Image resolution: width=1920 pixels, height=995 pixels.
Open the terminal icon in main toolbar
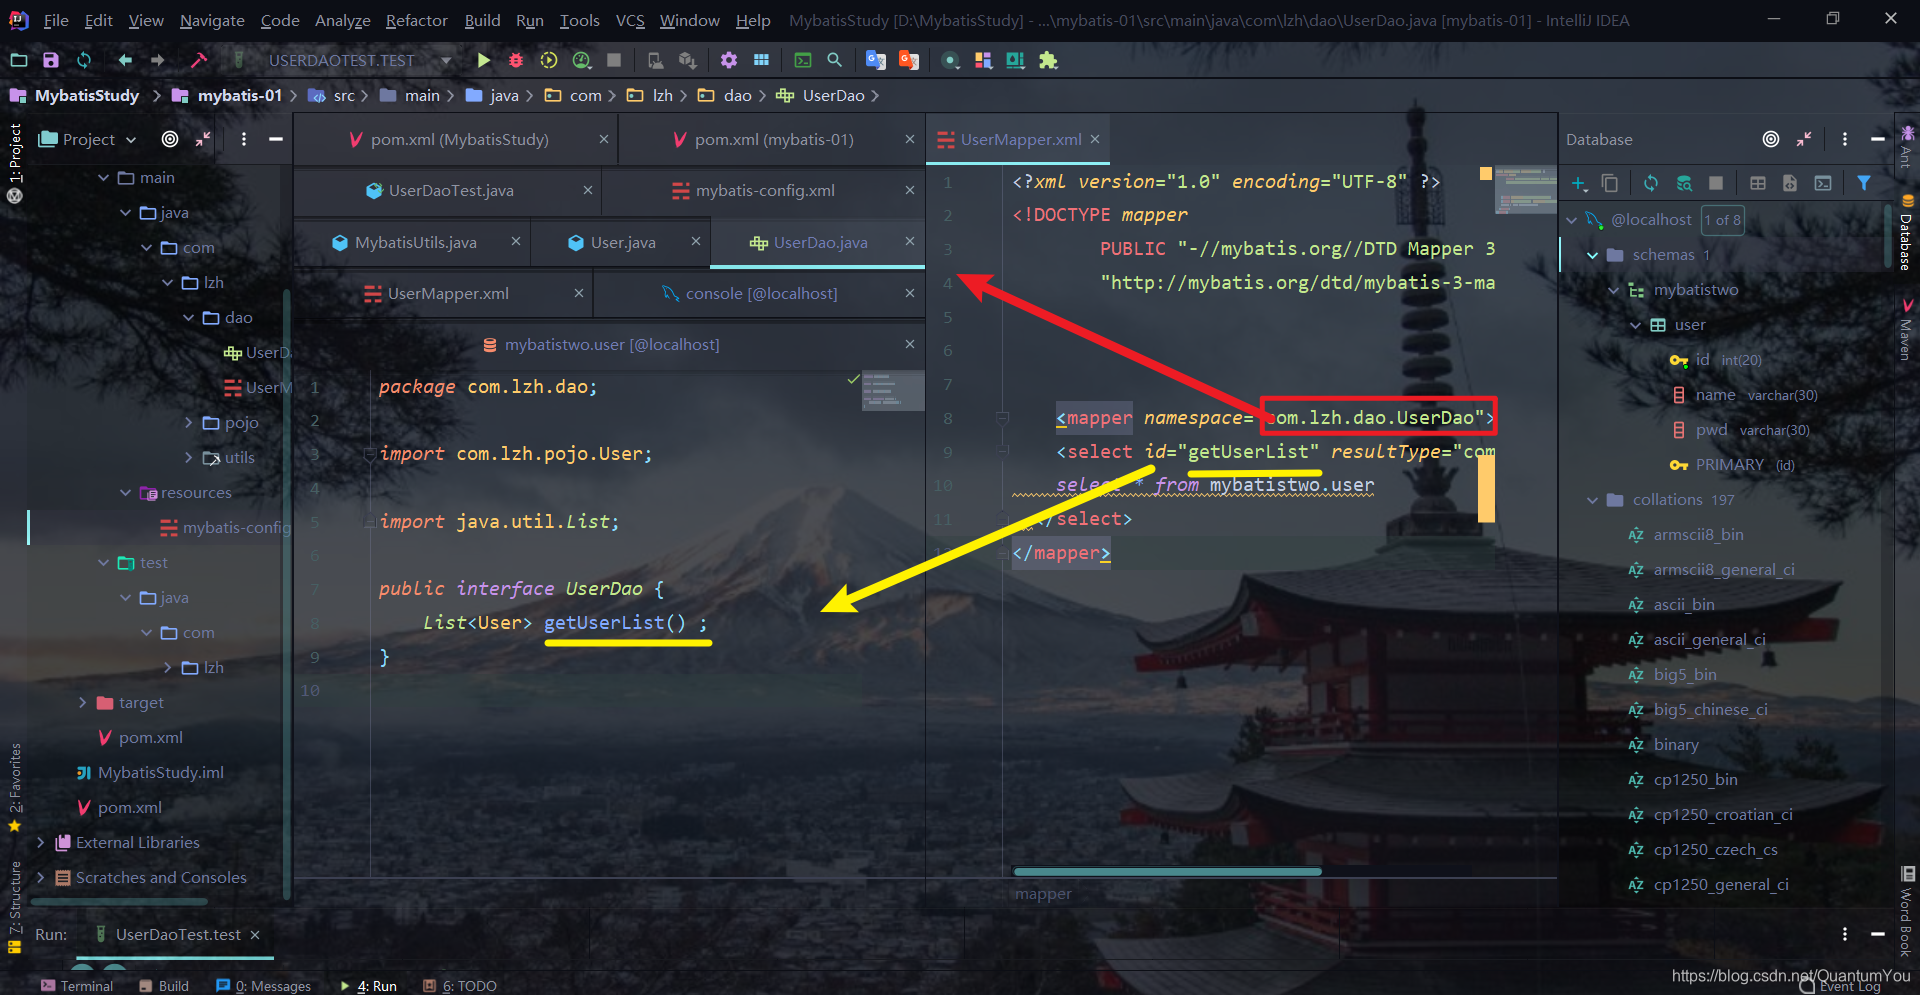click(803, 60)
